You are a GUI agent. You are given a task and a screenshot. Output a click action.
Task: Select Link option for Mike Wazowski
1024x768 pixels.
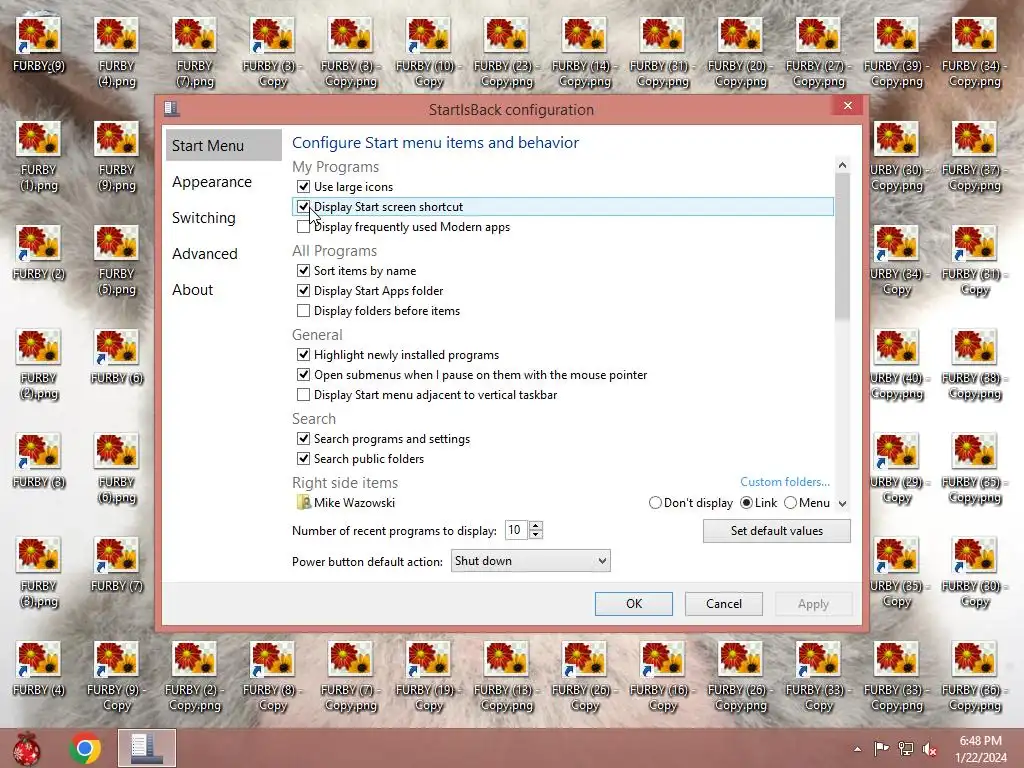(746, 503)
